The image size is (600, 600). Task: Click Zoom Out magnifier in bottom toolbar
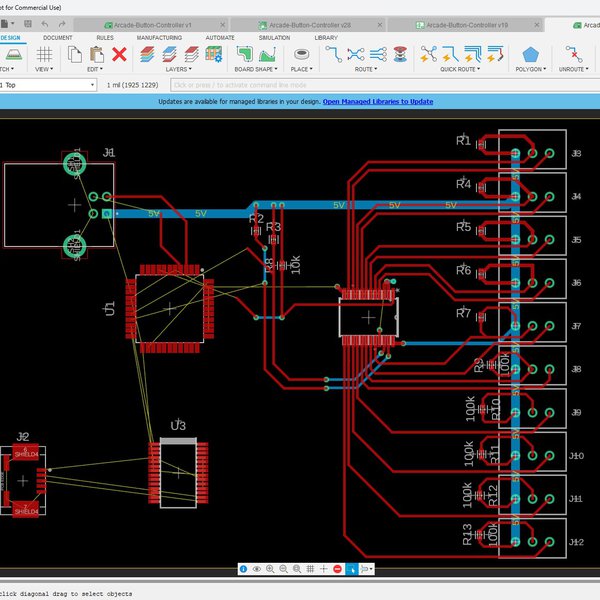coord(284,569)
